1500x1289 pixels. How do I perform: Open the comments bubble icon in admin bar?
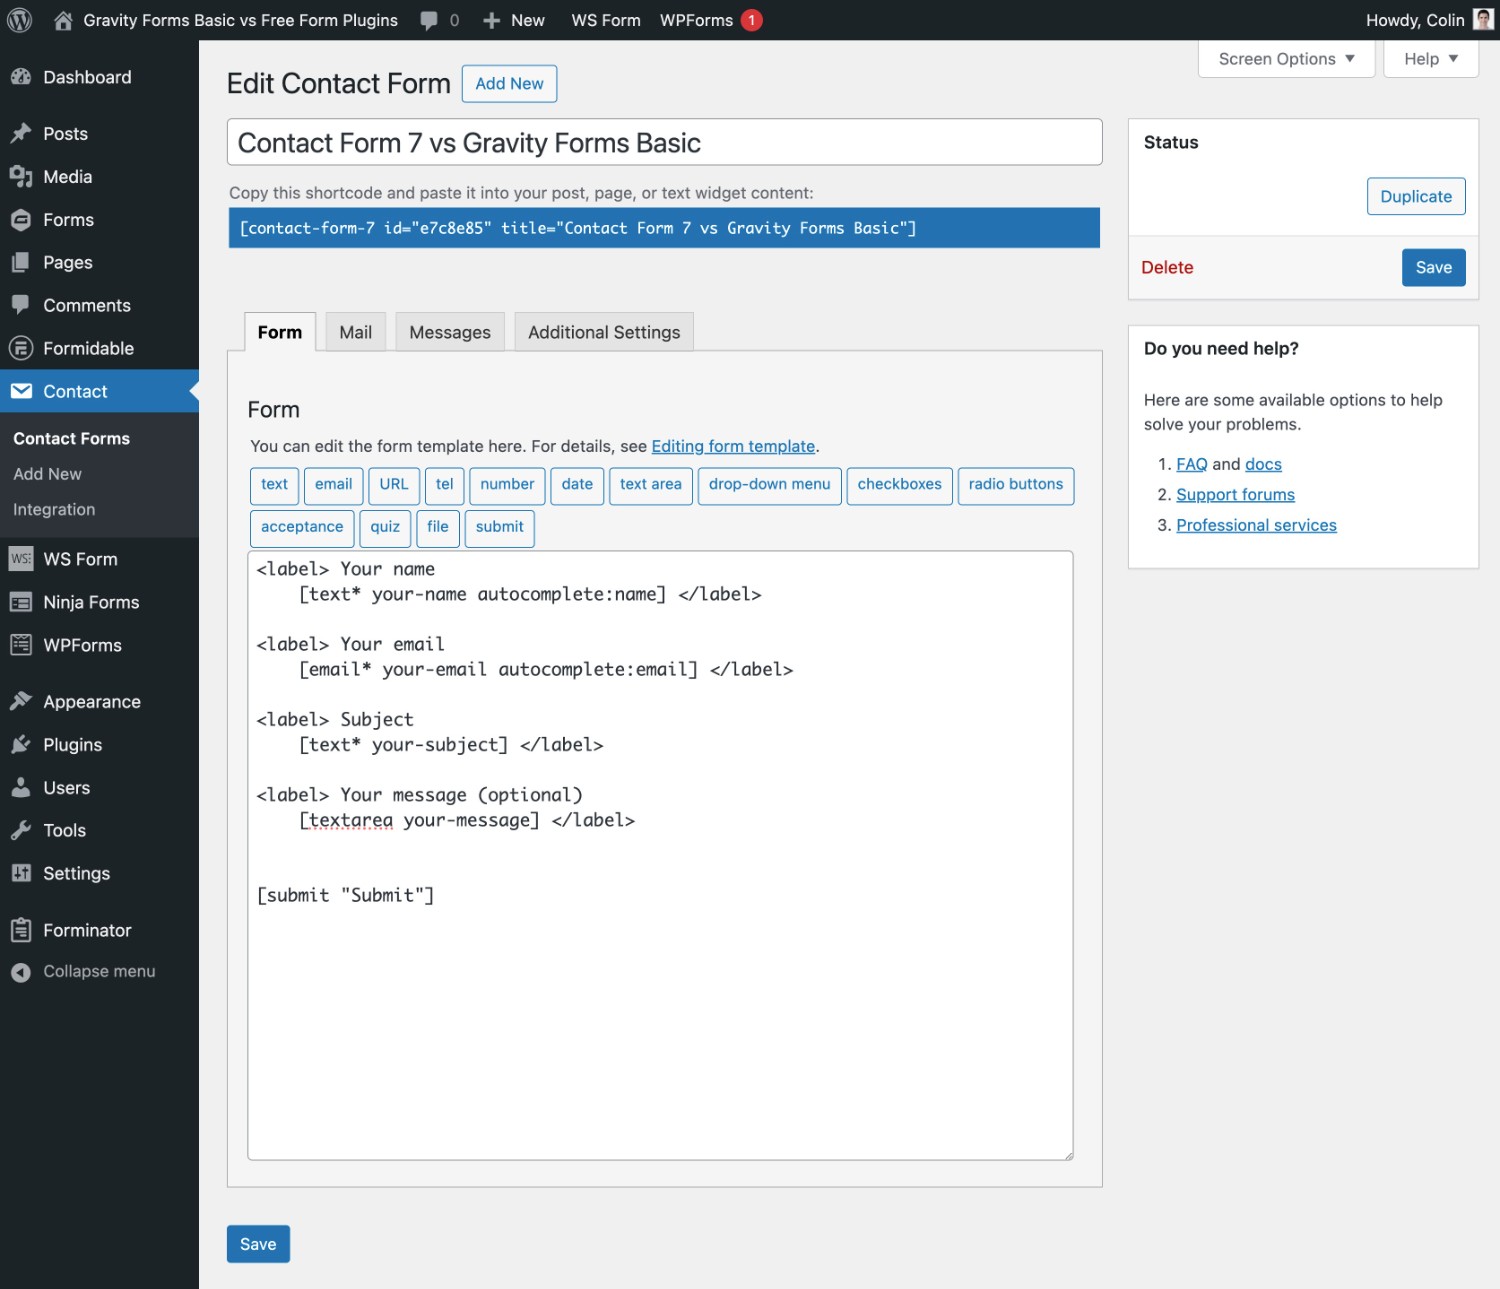[429, 20]
